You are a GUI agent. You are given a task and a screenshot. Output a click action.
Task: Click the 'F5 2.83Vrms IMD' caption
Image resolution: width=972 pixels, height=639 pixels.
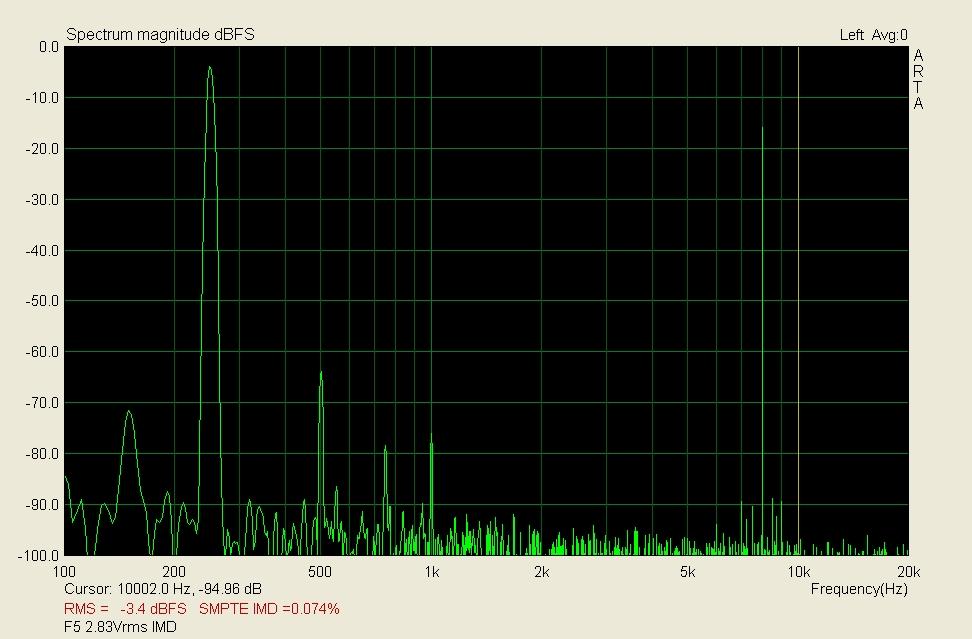pos(120,627)
